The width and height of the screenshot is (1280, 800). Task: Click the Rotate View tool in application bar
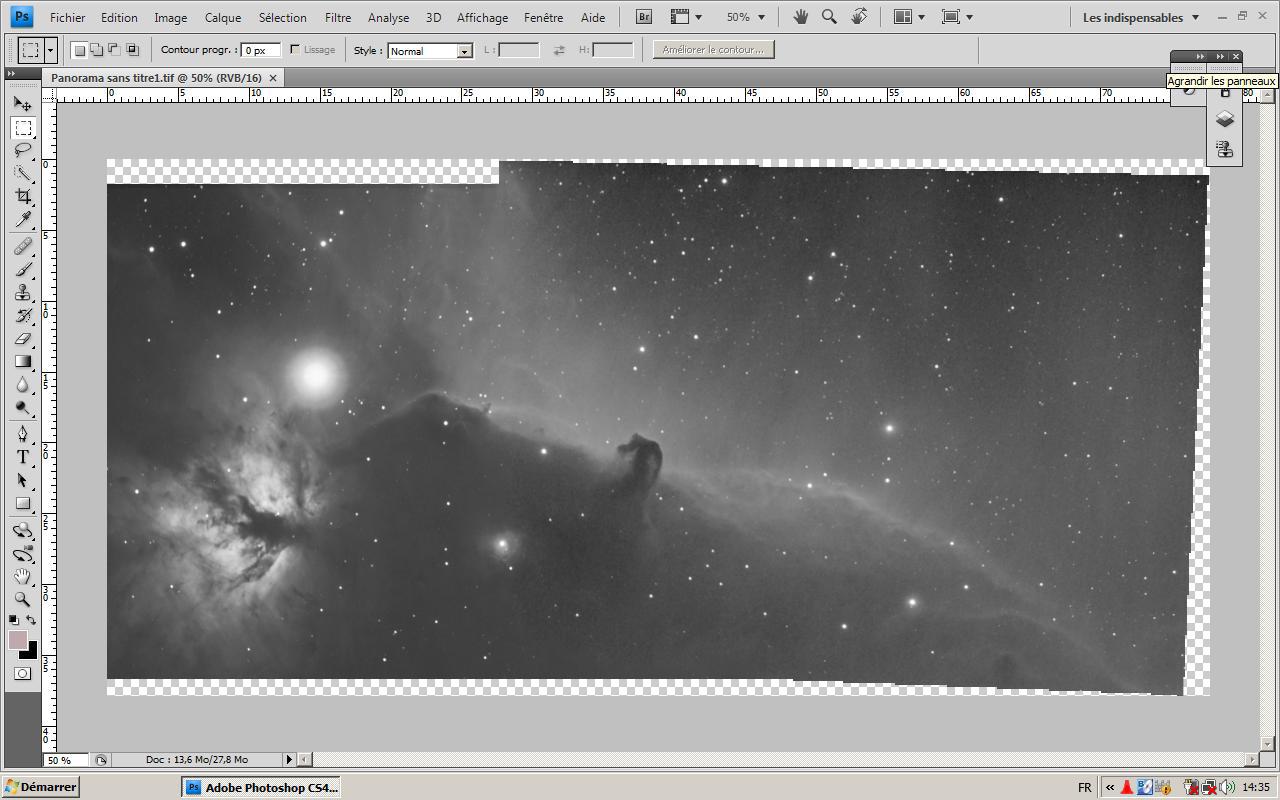(x=859, y=17)
